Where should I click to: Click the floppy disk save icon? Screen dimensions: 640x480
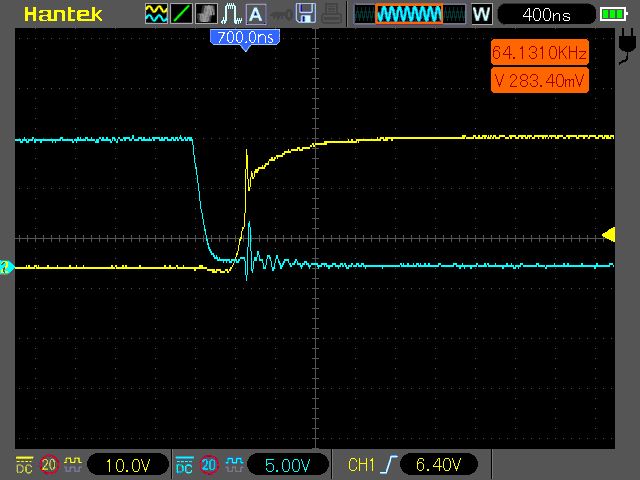[x=306, y=13]
